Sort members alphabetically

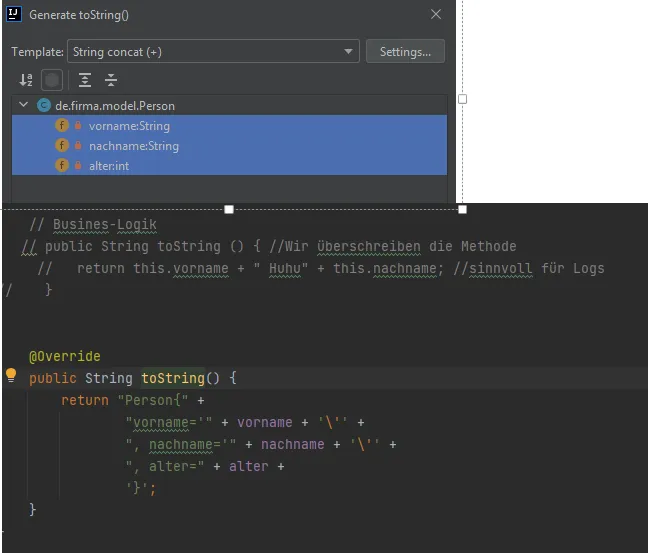(x=26, y=80)
